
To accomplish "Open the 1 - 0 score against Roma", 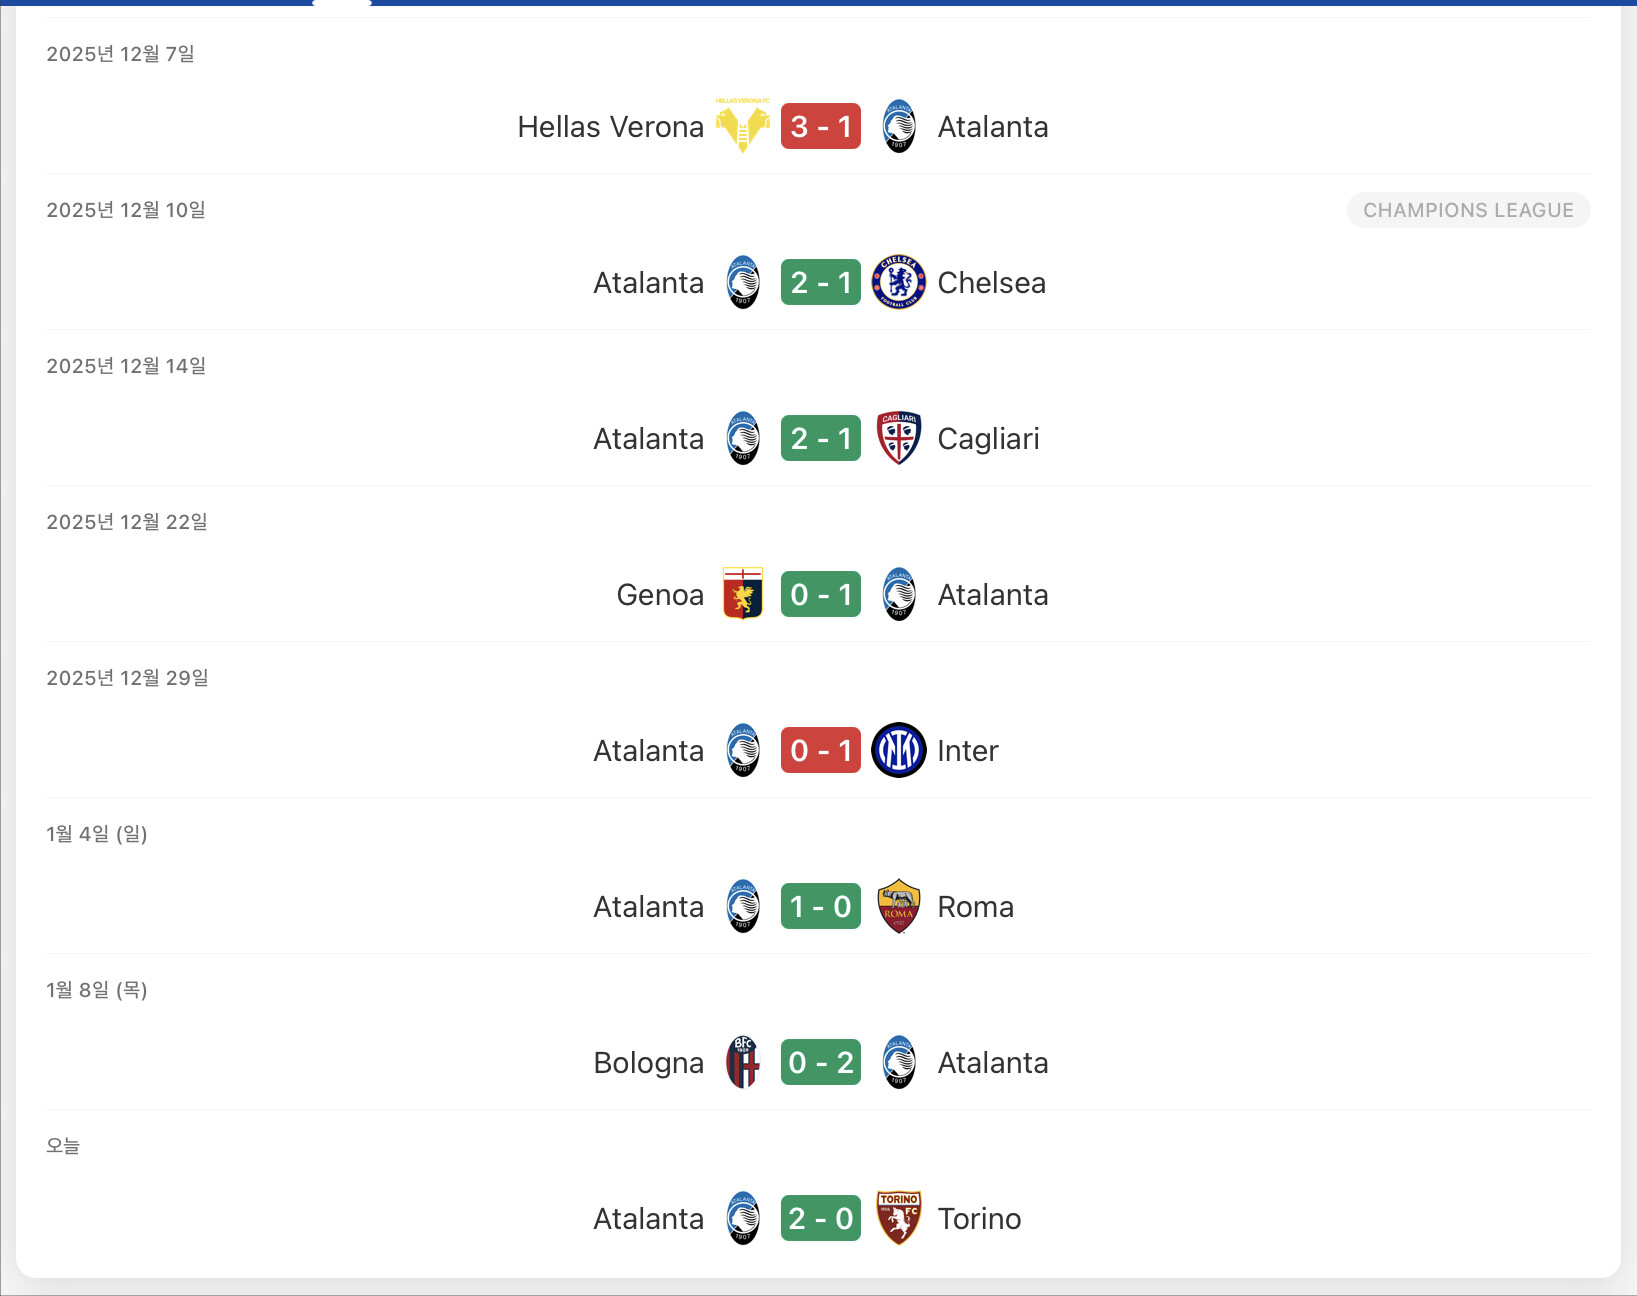I will (x=820, y=906).
